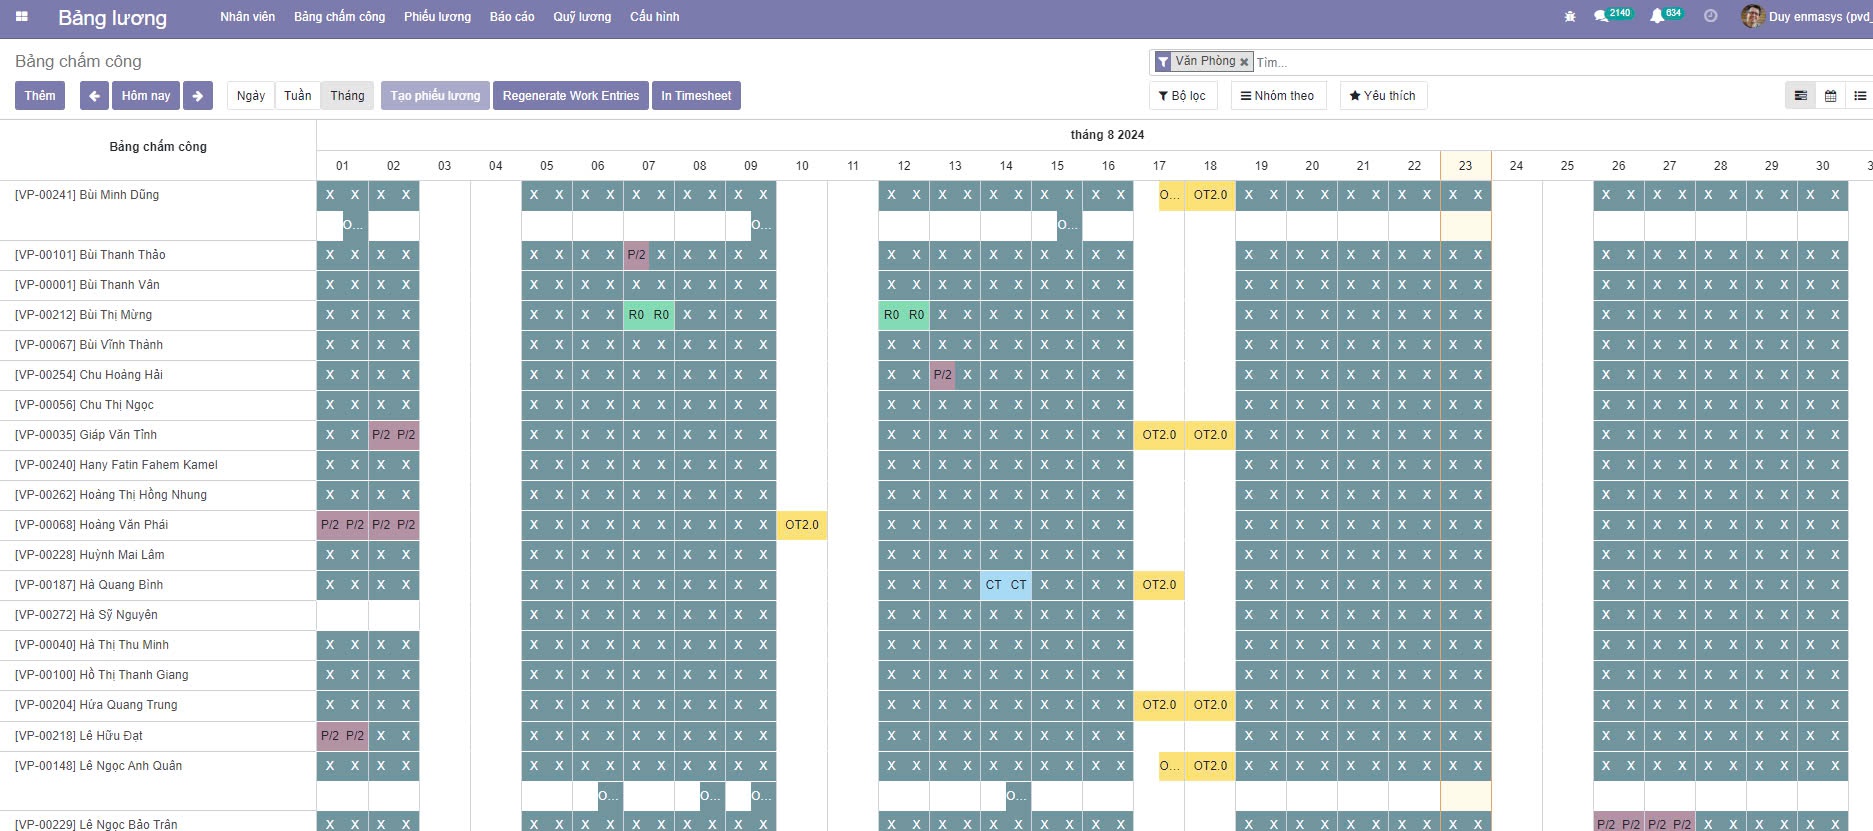
Task: Go to next month arrow
Action: tap(198, 96)
